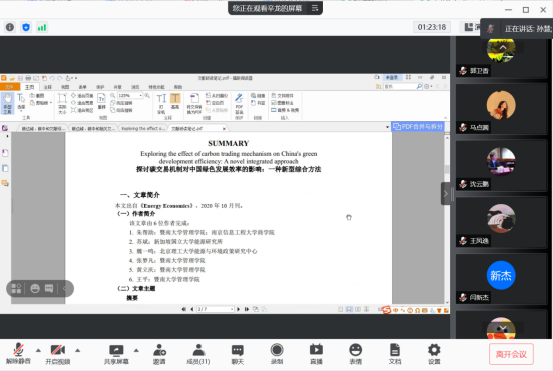Start sharing with 共享屏幕 icon

coord(116,353)
